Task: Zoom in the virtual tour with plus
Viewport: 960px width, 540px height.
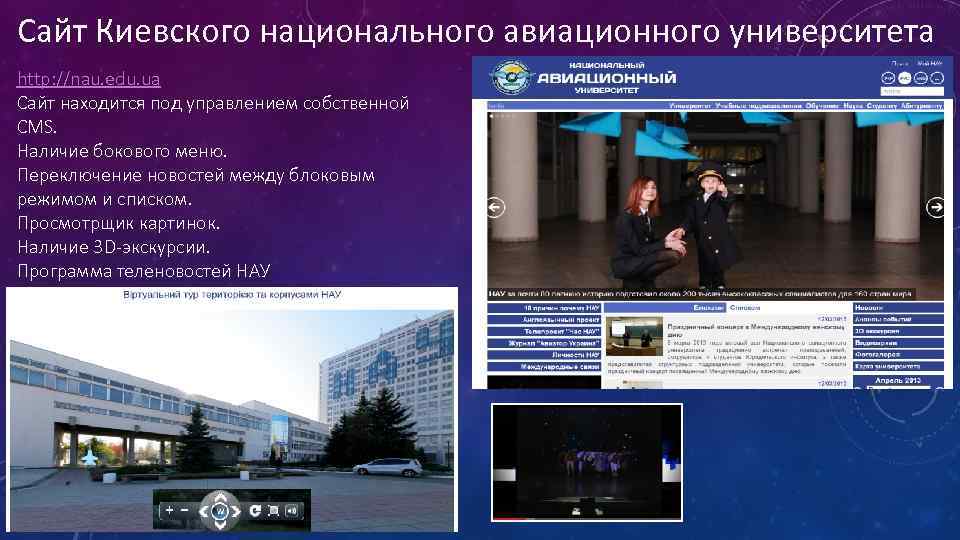Action: click(170, 509)
